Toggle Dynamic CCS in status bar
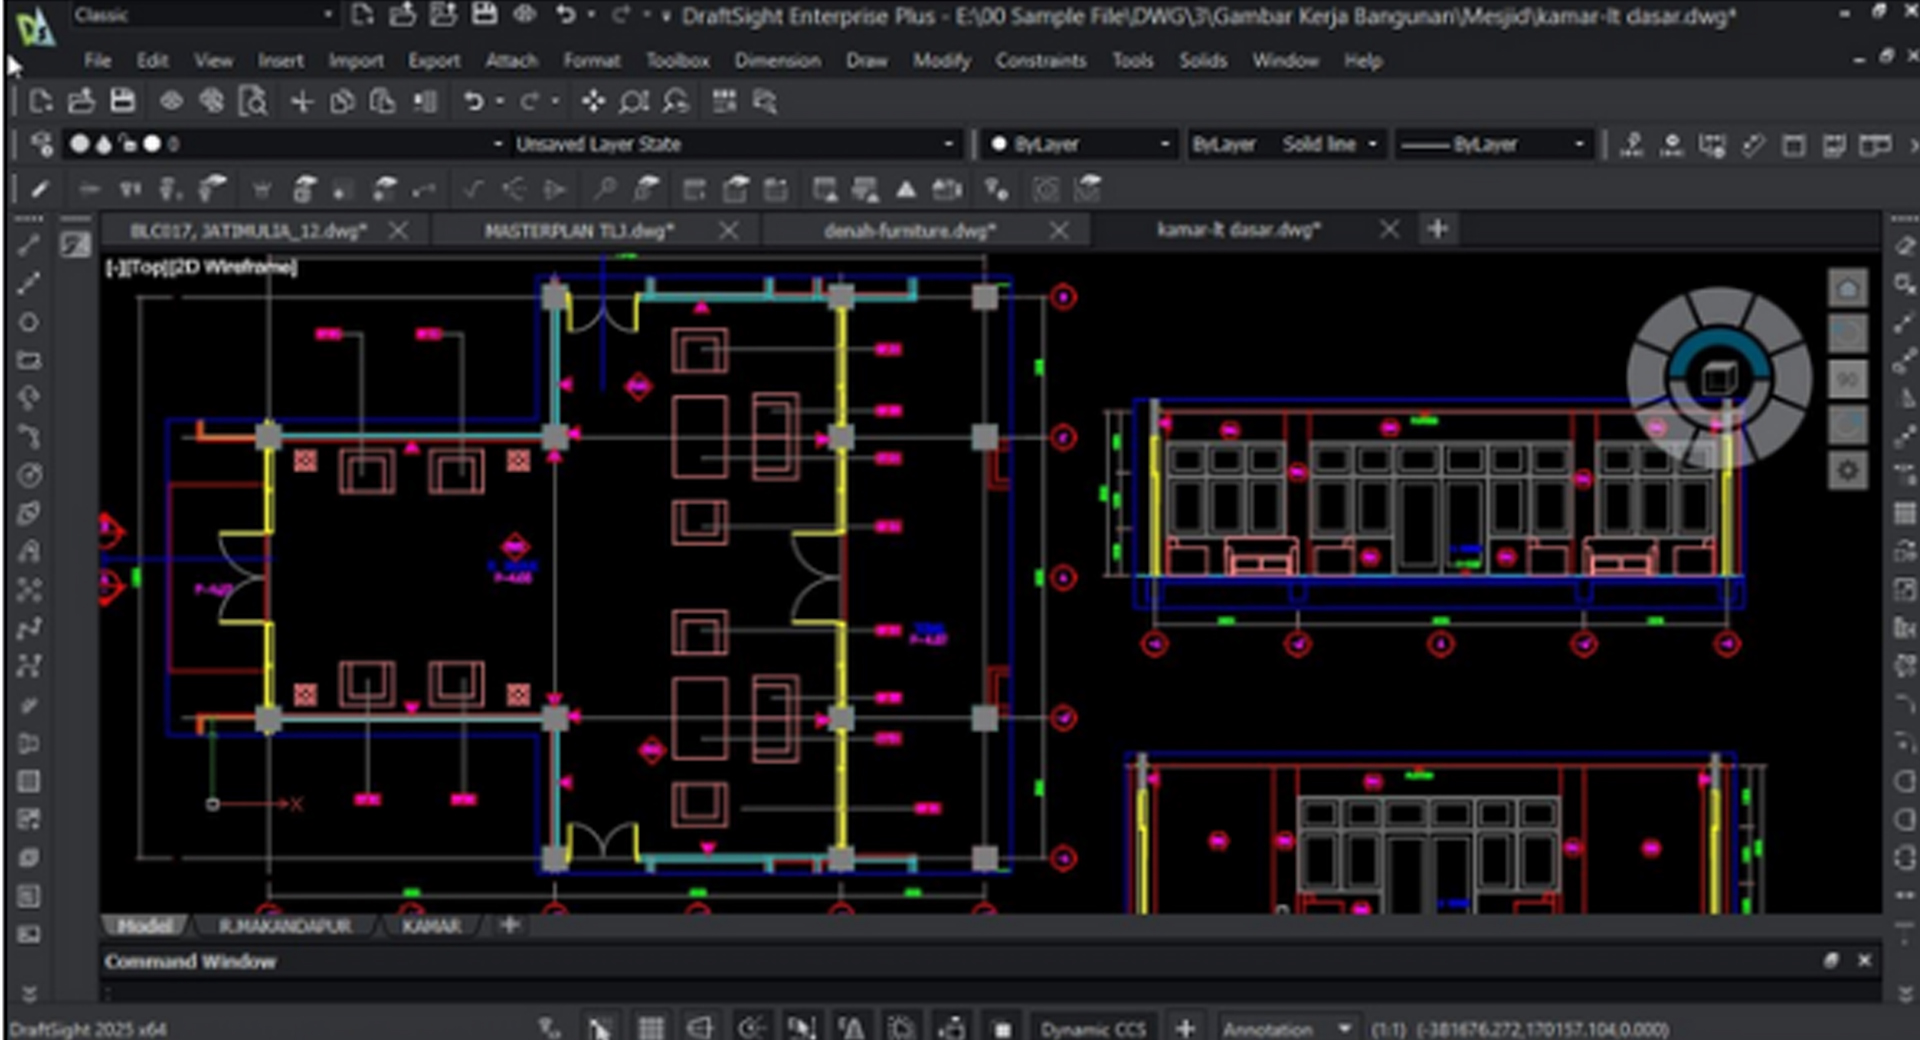 click(x=1092, y=1028)
